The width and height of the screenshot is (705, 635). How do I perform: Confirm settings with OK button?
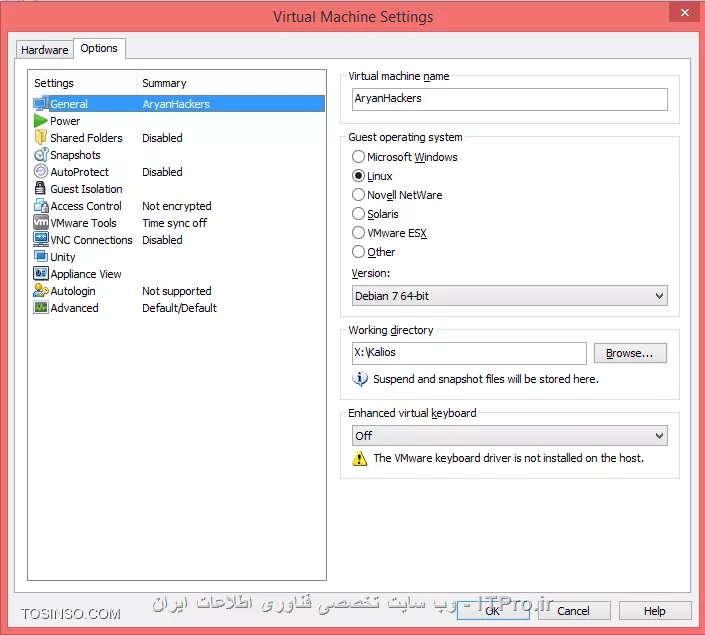[493, 610]
